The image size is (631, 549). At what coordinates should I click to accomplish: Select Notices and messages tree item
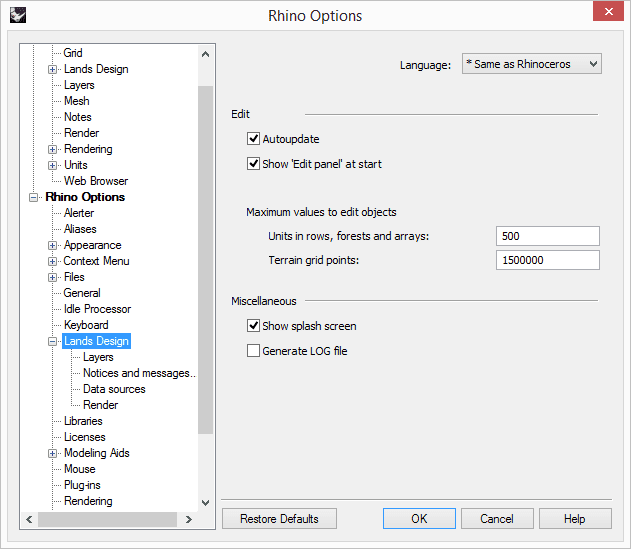(138, 373)
